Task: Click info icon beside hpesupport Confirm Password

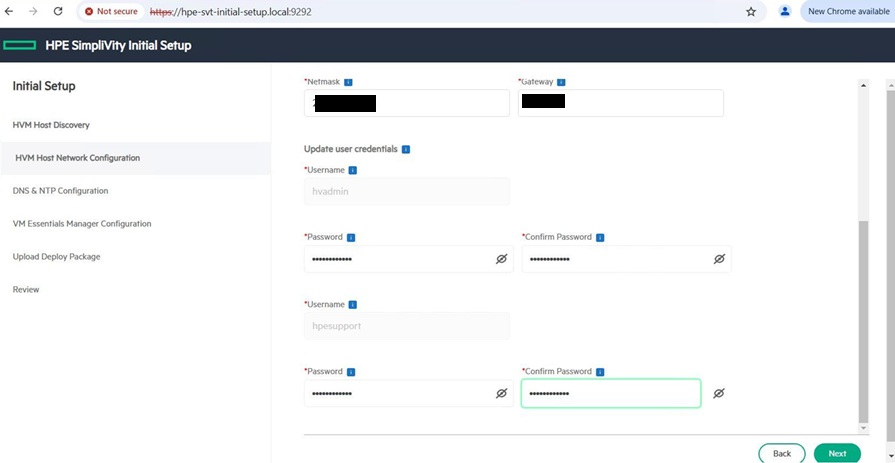Action: 600,372
